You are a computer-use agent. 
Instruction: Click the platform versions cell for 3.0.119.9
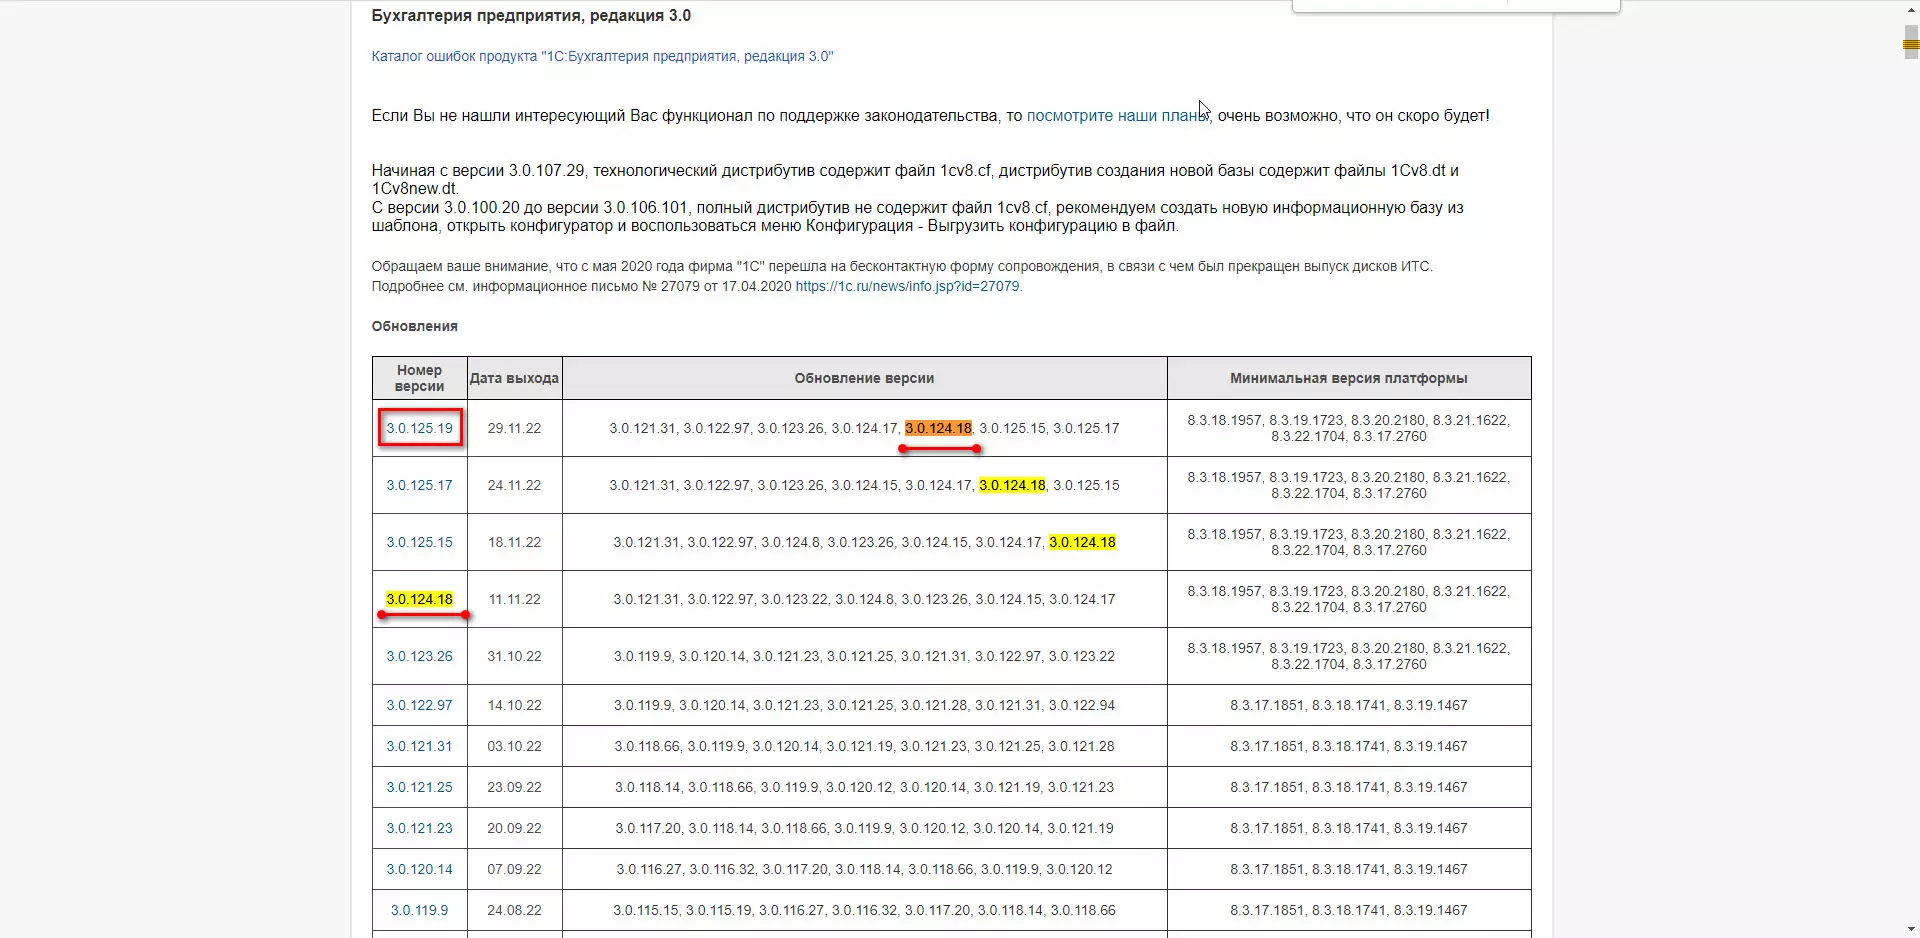pos(1349,910)
